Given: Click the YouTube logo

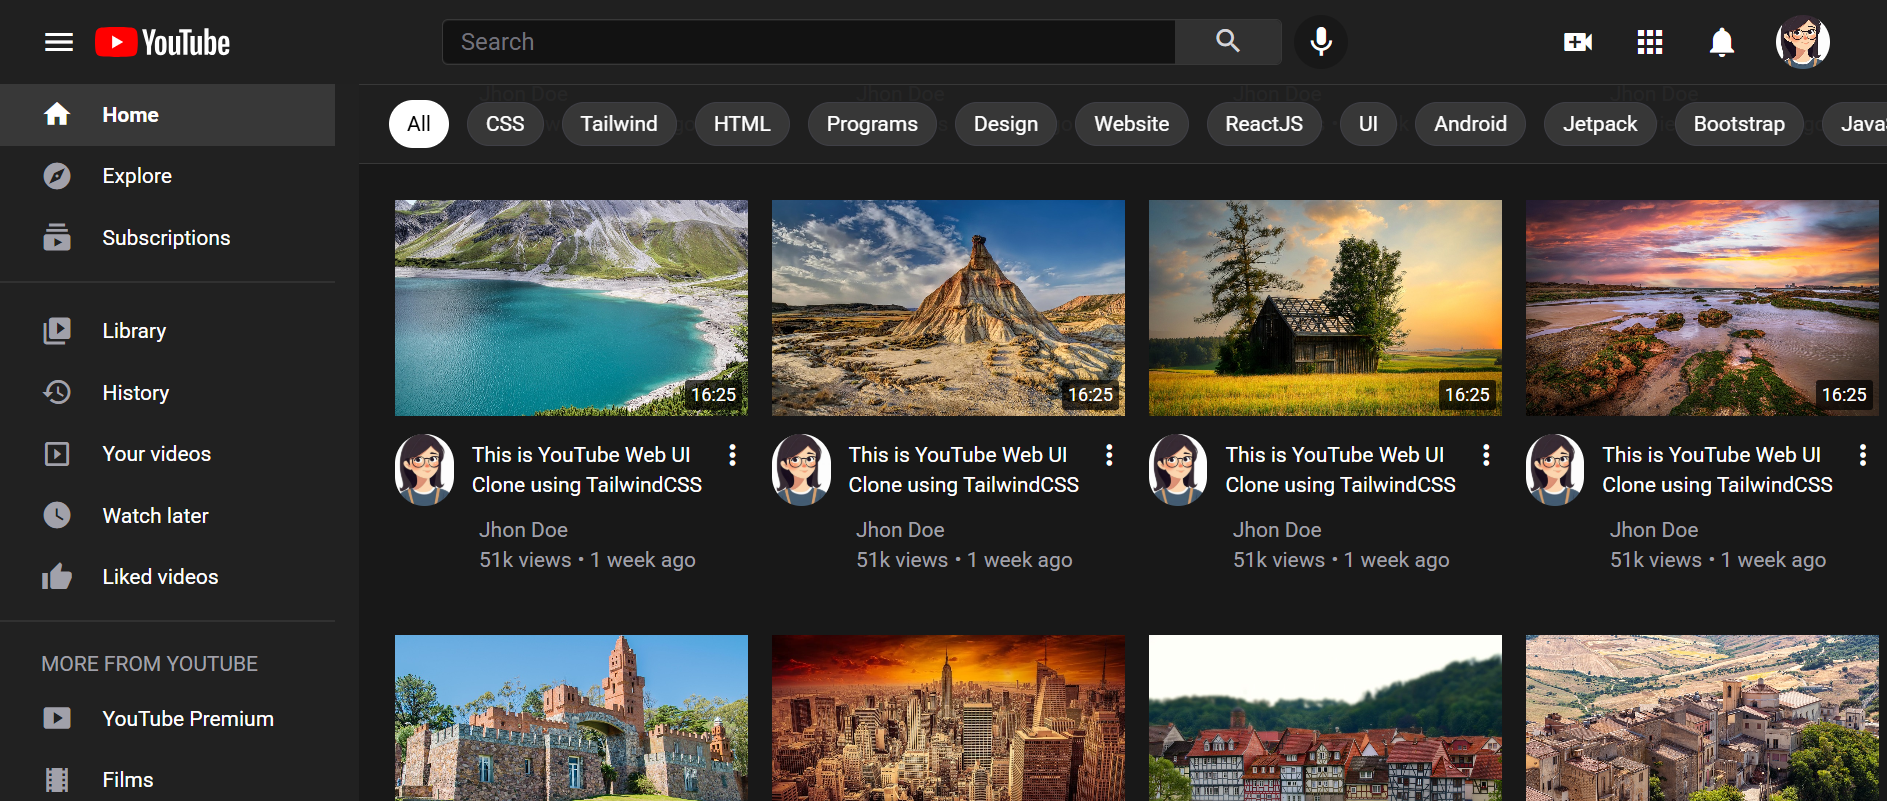Looking at the screenshot, I should coord(163,42).
